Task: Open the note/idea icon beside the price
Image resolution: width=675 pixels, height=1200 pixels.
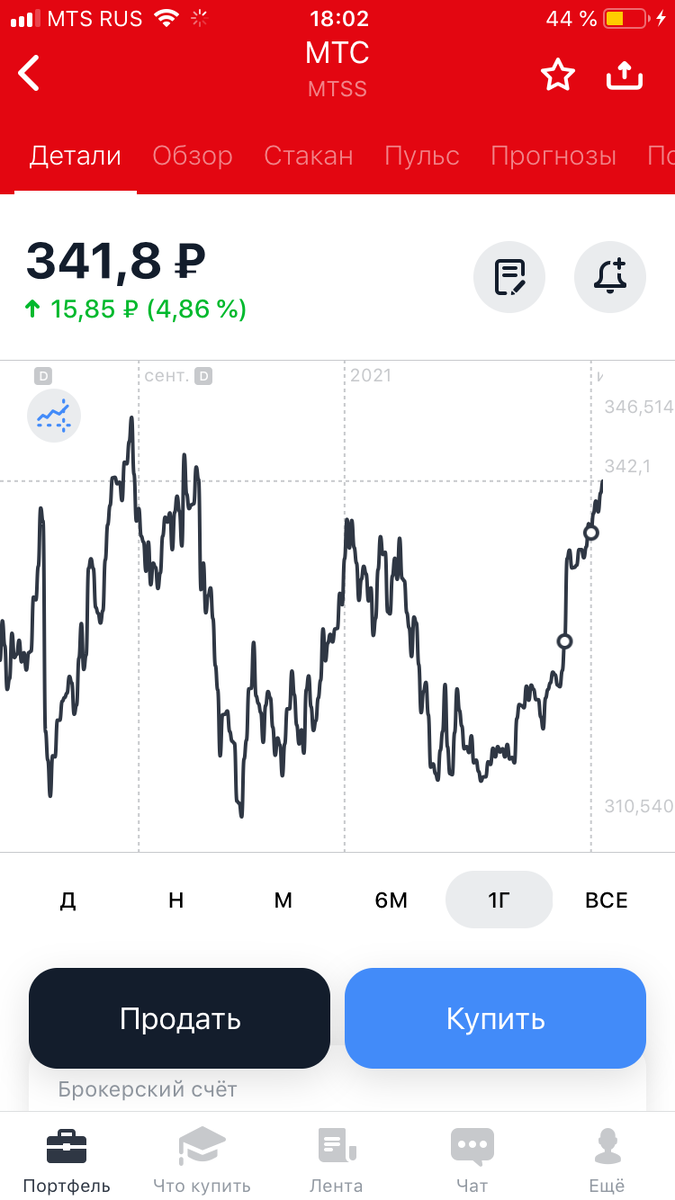Action: 509,277
